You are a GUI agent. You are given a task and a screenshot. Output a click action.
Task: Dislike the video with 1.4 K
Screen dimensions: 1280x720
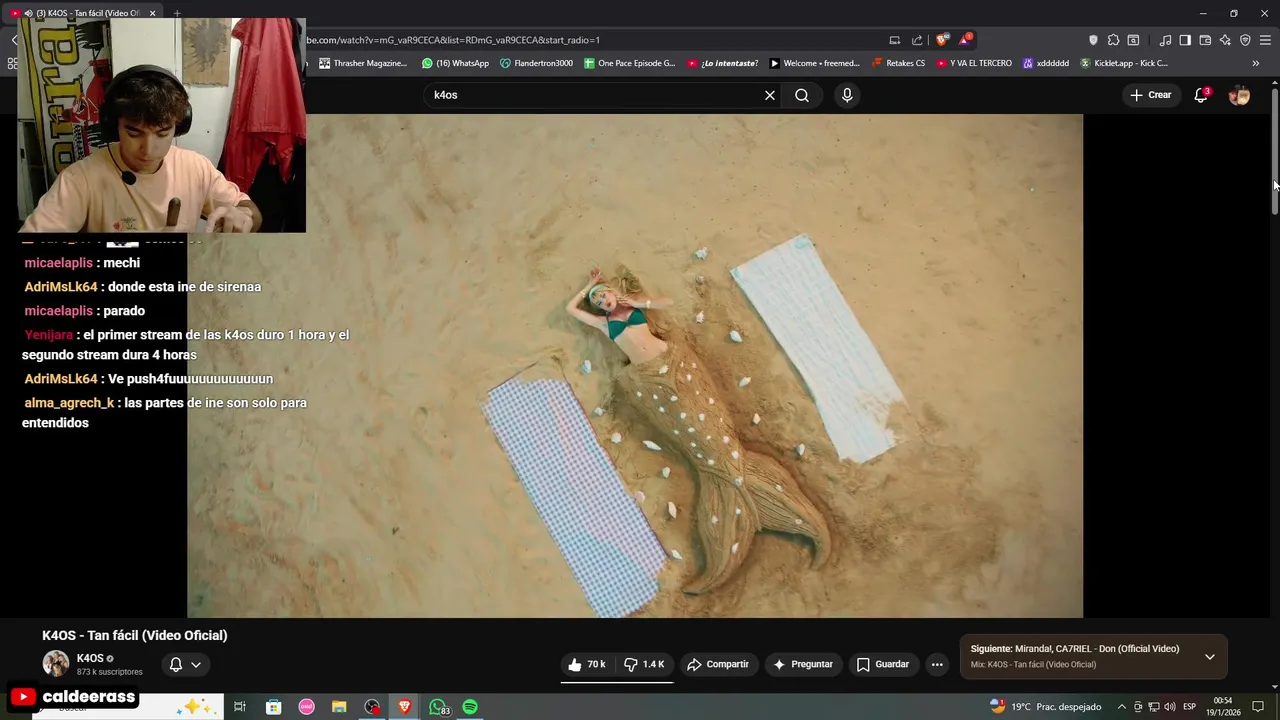pos(644,664)
